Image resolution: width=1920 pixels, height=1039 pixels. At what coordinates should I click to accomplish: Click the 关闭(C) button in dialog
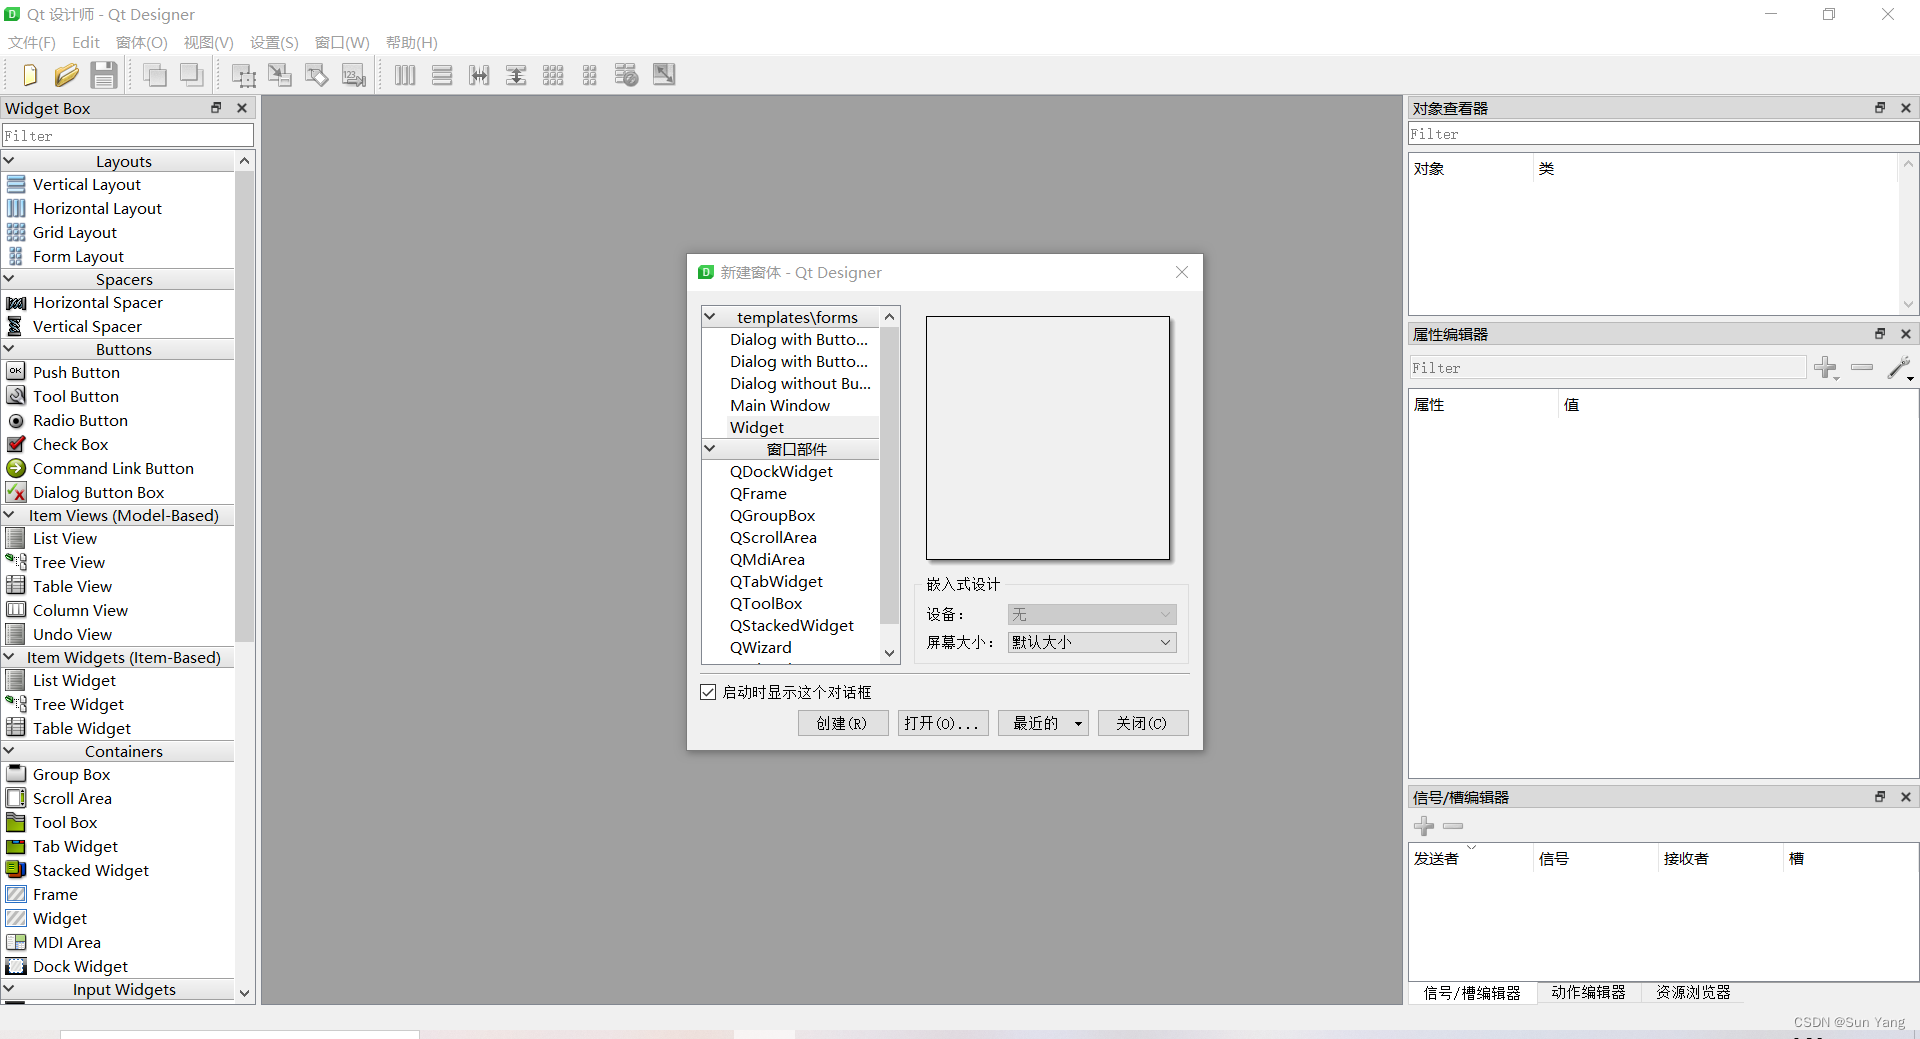(1143, 723)
